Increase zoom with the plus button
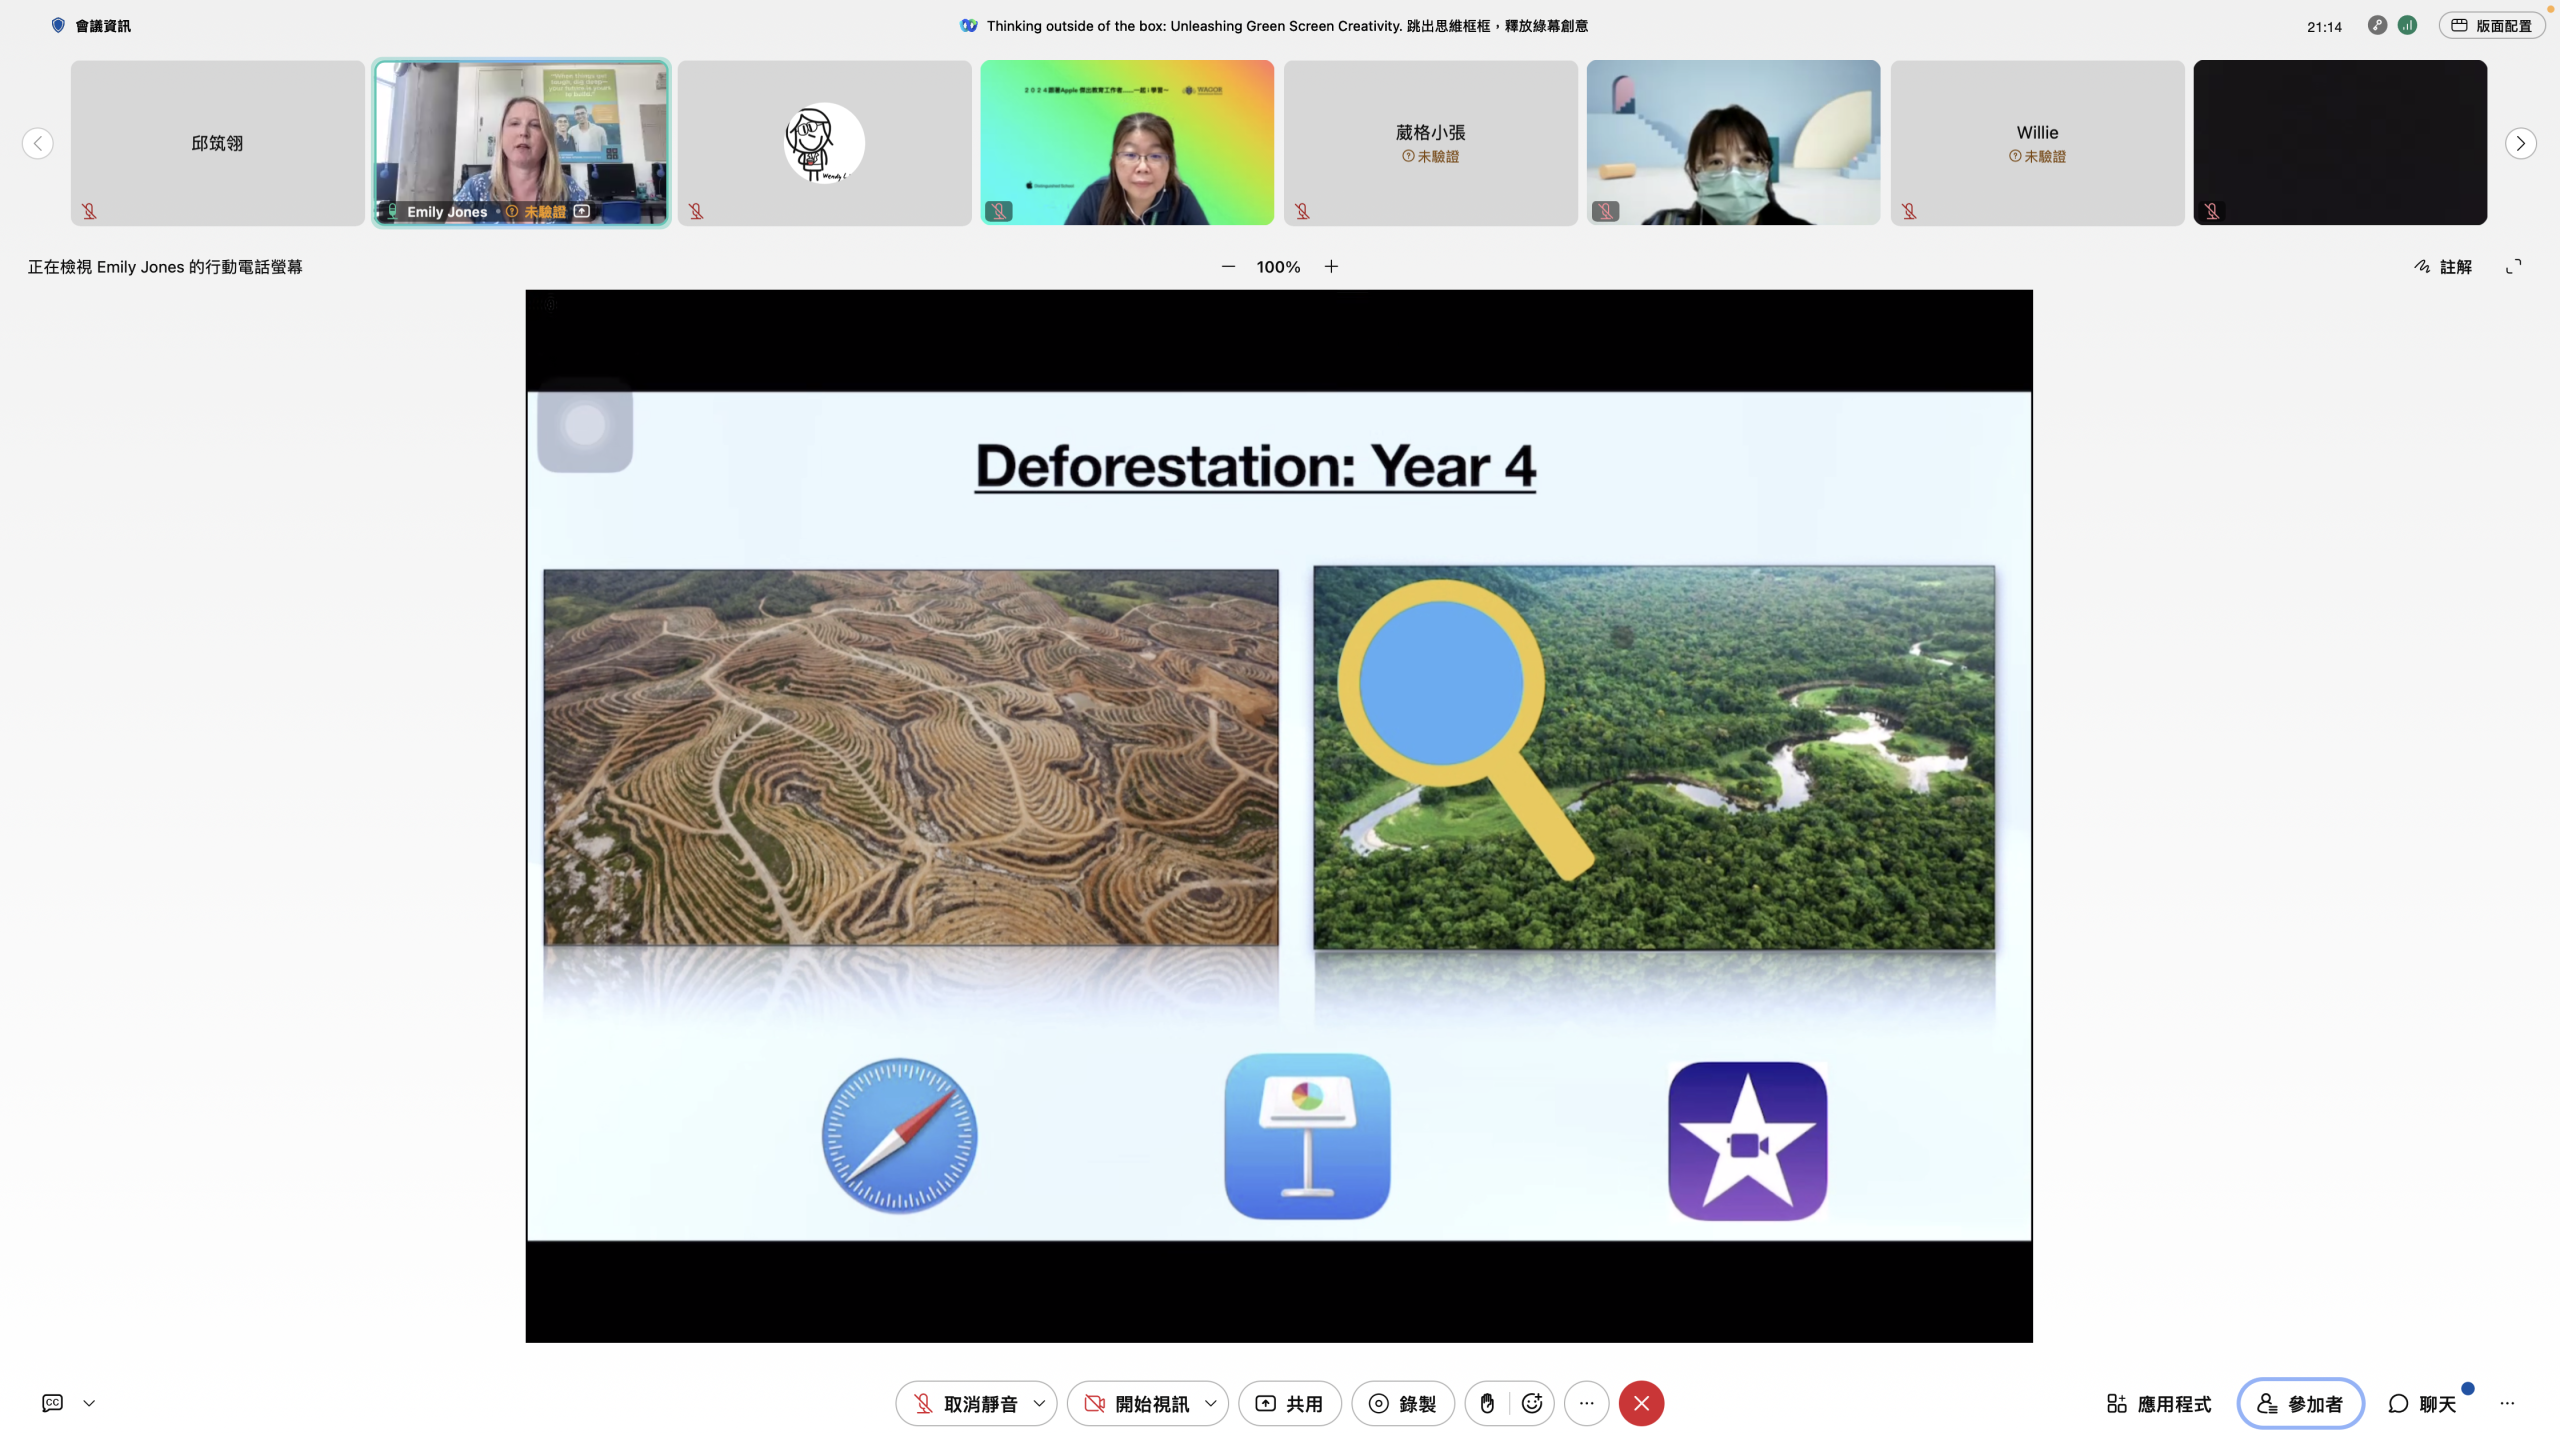Image resolution: width=2560 pixels, height=1440 pixels. pos(1331,266)
